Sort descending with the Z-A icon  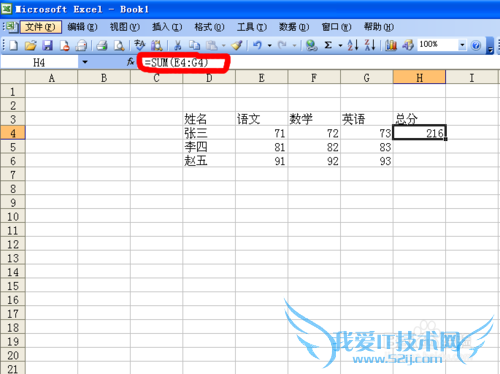pos(370,45)
